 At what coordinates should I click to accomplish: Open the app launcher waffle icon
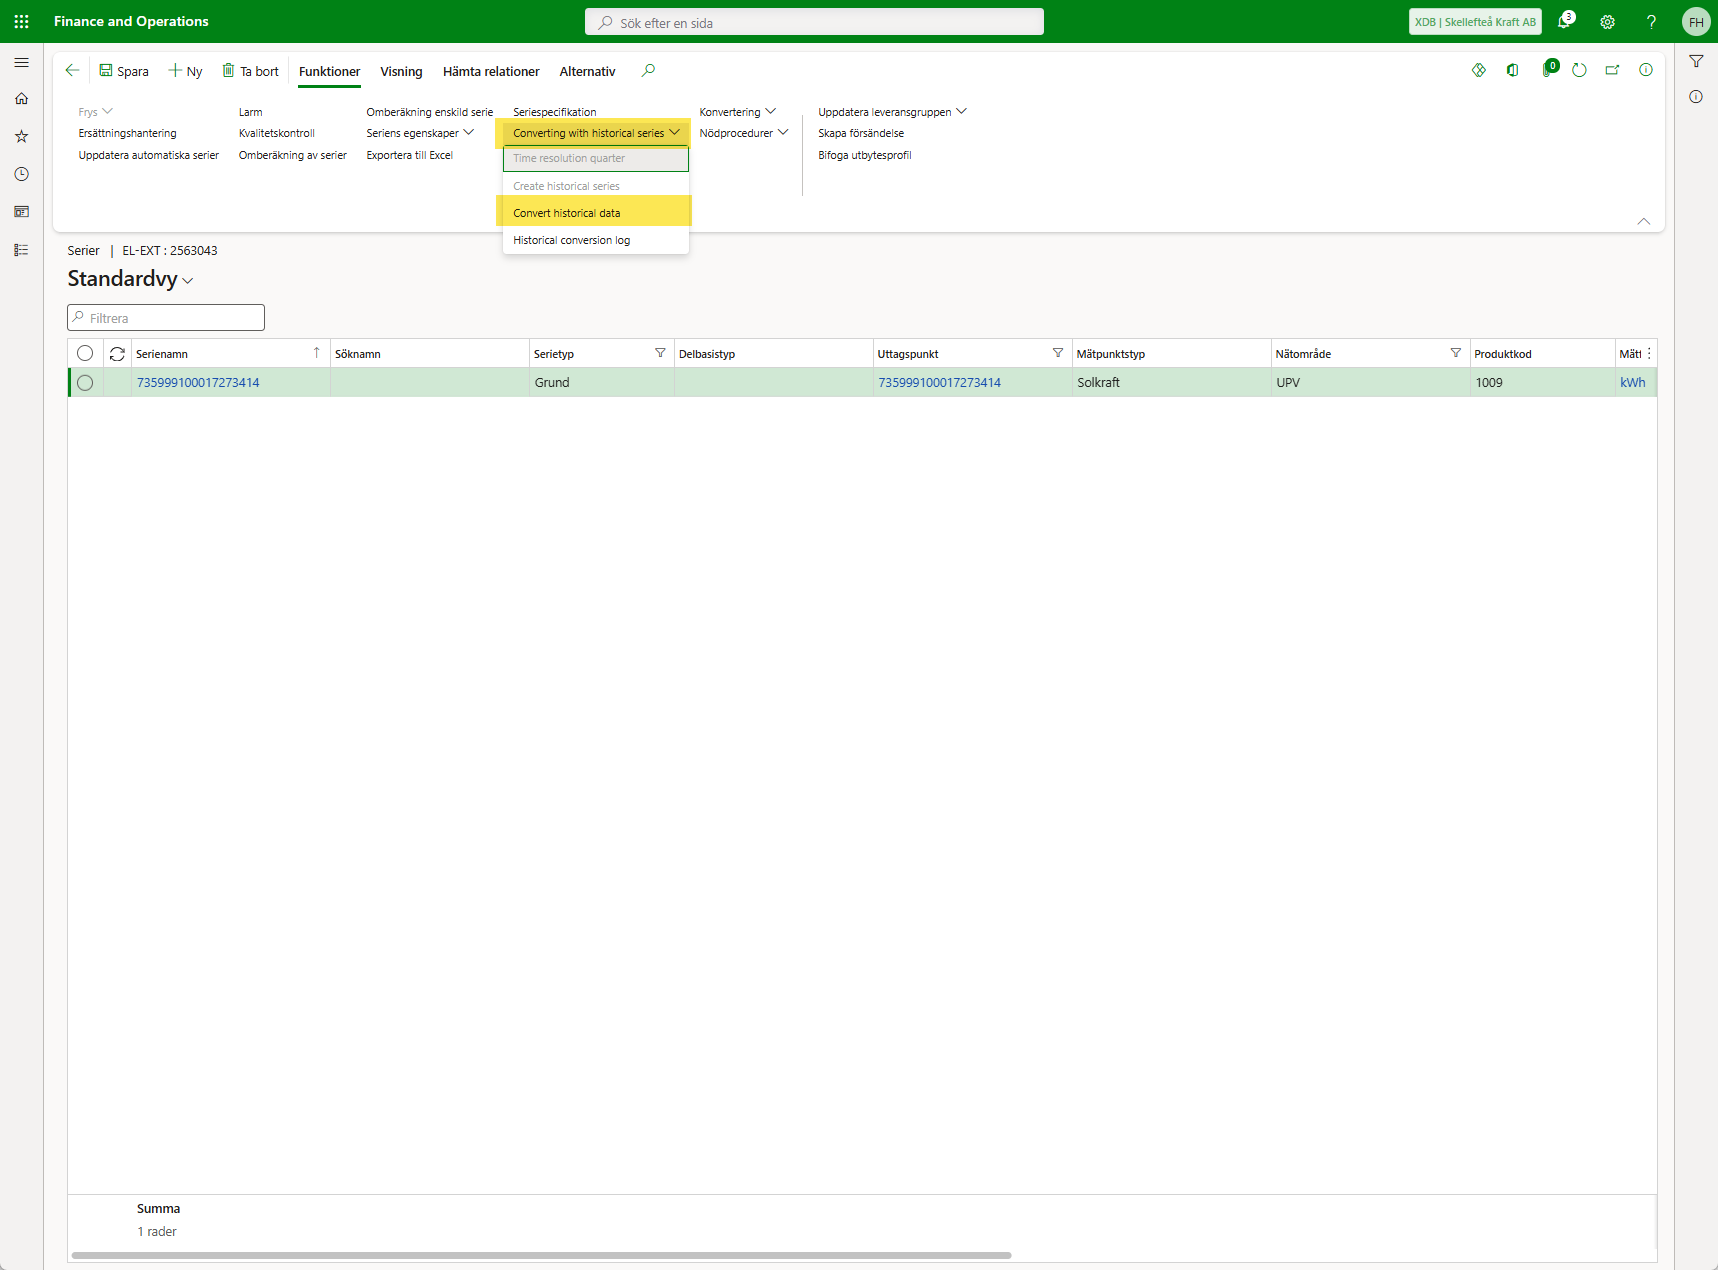21,21
